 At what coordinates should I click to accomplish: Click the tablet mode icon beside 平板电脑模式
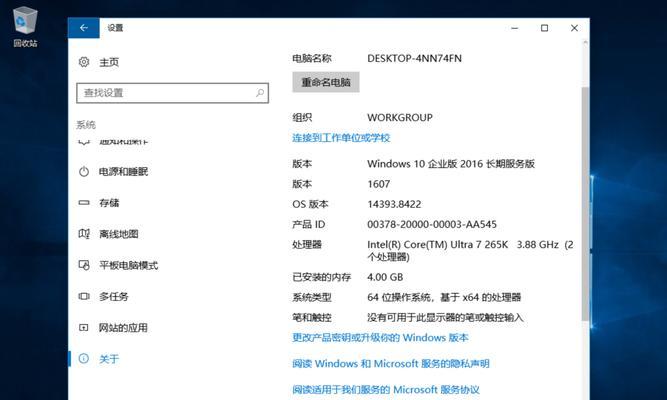(x=84, y=266)
